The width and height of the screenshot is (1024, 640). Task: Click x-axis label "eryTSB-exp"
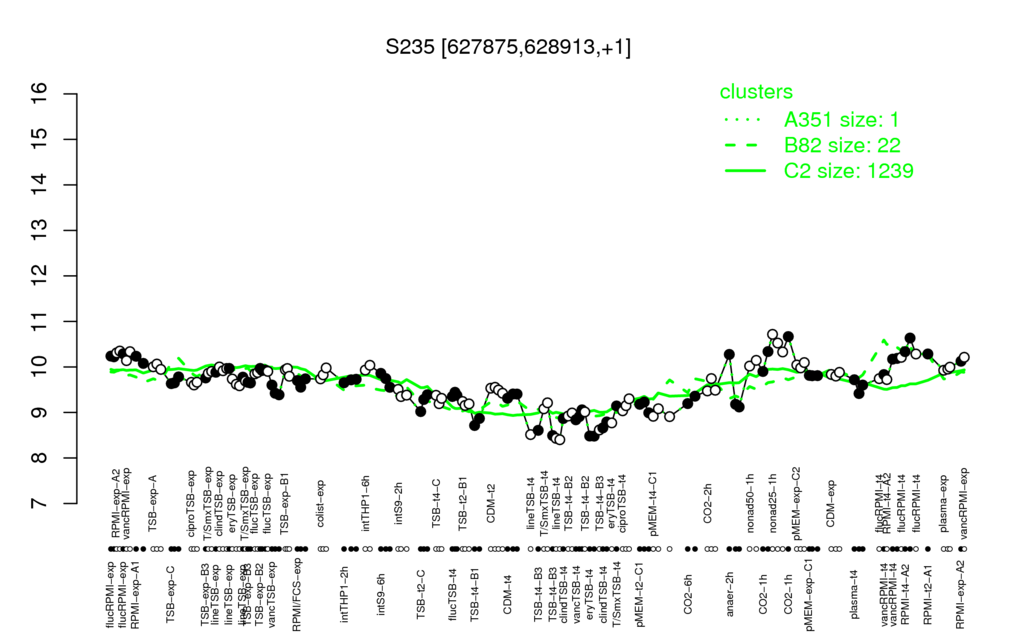point(231,505)
